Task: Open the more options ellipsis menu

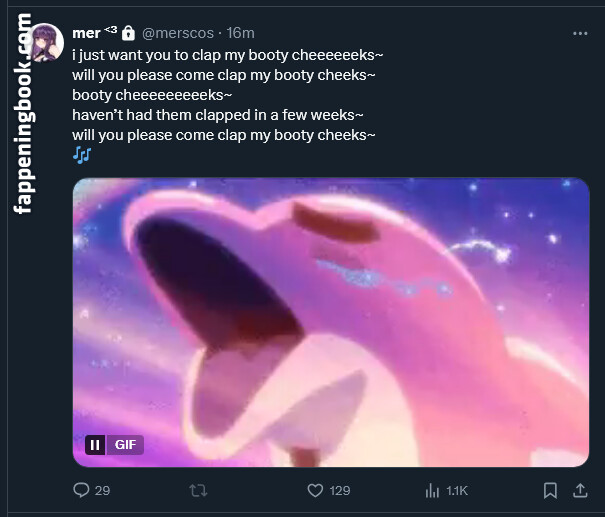Action: [x=580, y=33]
